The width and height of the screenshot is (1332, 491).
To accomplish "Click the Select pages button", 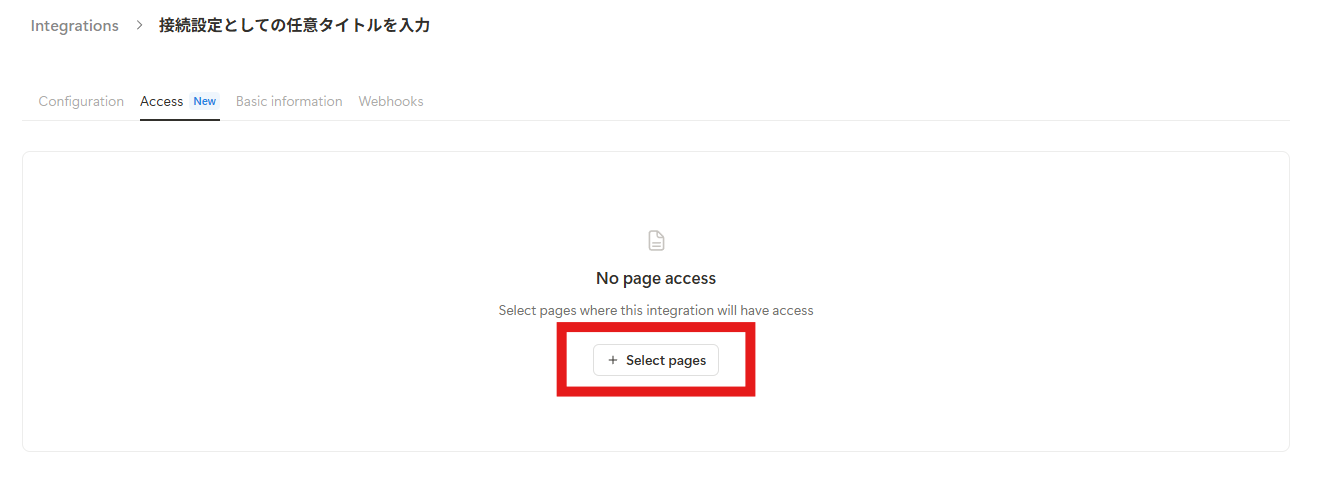I will tap(656, 360).
